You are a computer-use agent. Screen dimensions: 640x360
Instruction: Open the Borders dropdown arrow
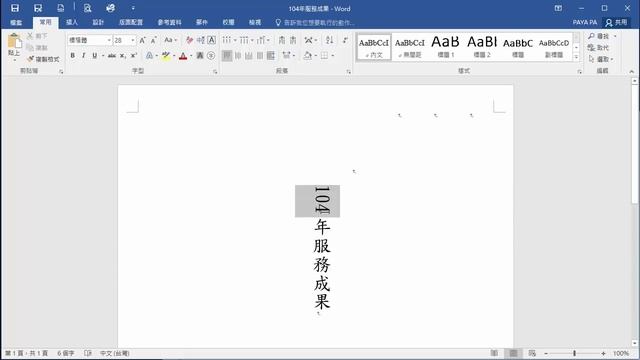[x=333, y=56]
